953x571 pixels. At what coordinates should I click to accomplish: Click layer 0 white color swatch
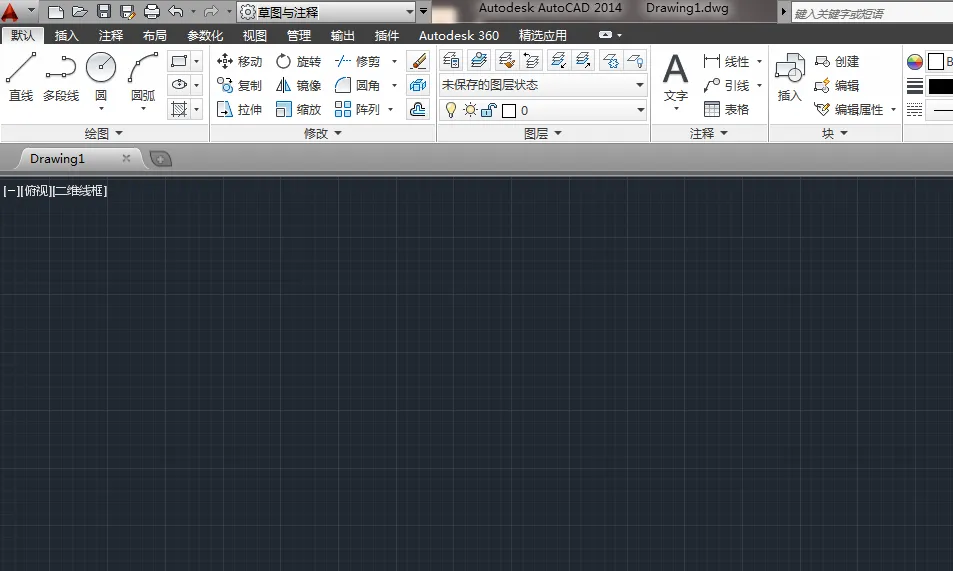click(x=509, y=111)
